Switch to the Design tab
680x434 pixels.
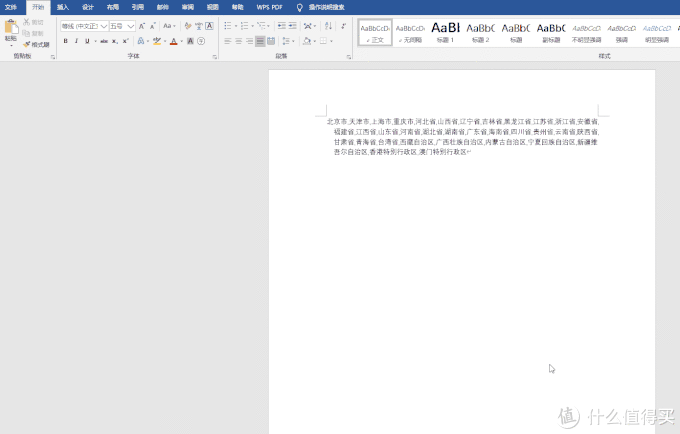88,7
